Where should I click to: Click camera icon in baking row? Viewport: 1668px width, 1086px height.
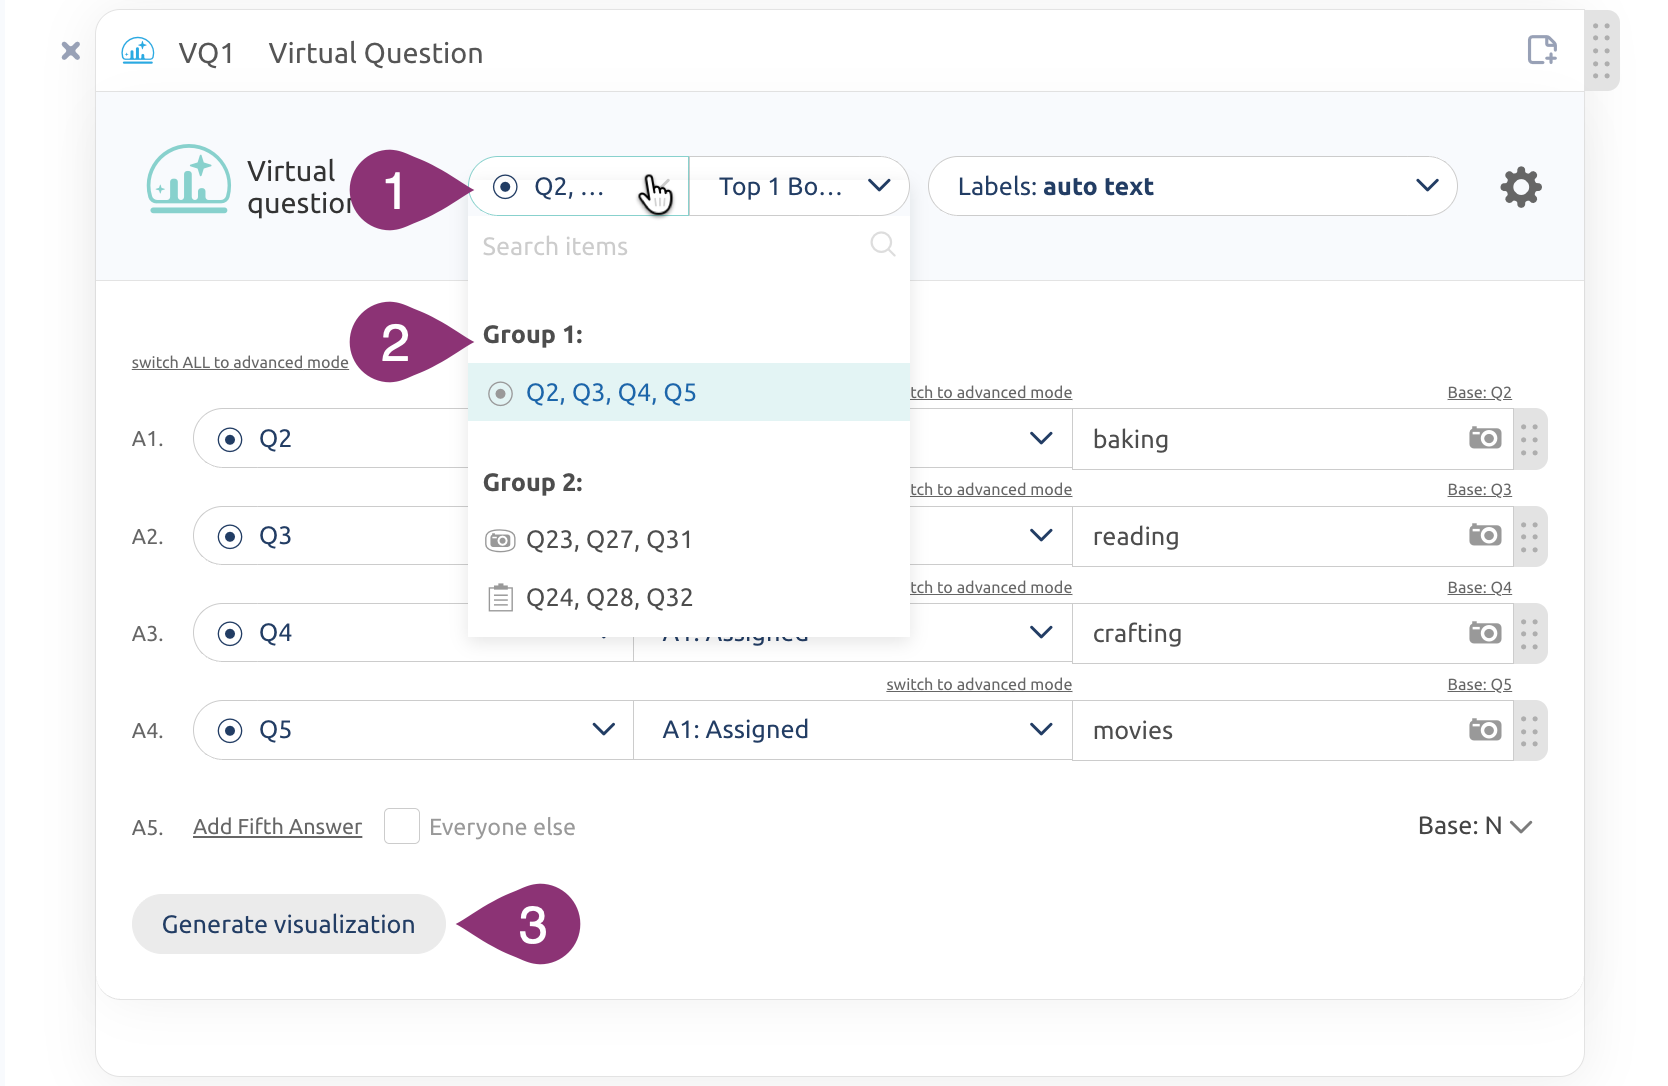click(1485, 438)
